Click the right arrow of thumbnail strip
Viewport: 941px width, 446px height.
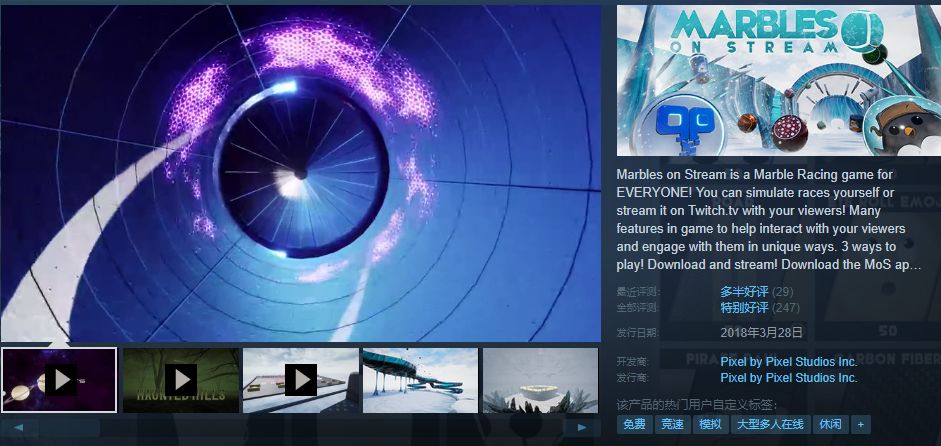pyautogui.click(x=582, y=427)
